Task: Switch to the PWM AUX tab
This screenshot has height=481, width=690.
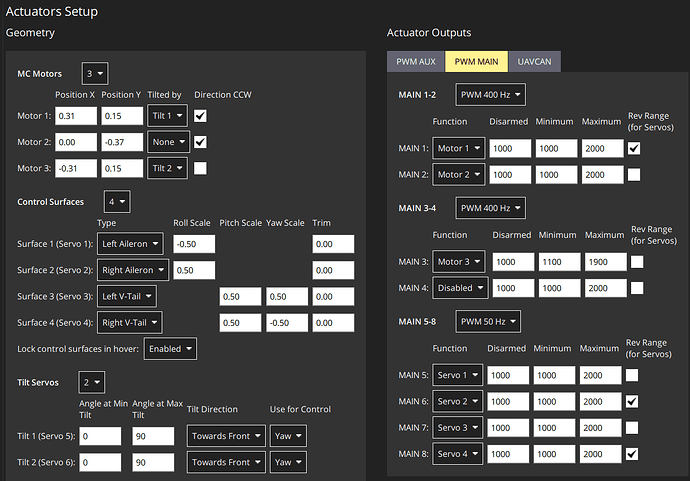Action: click(416, 62)
